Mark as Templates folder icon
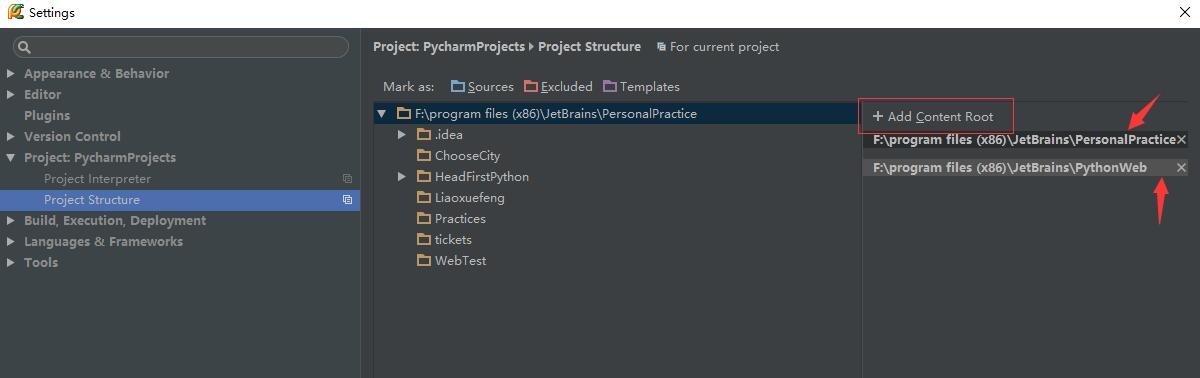 tap(610, 87)
